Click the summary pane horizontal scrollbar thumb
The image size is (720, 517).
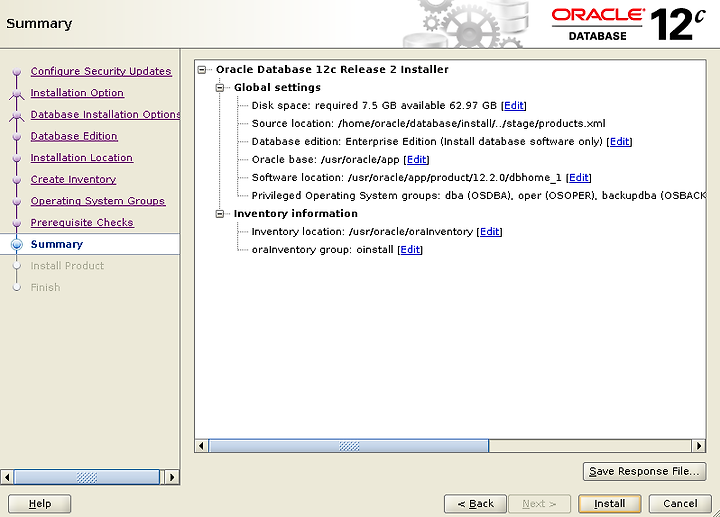tap(349, 446)
